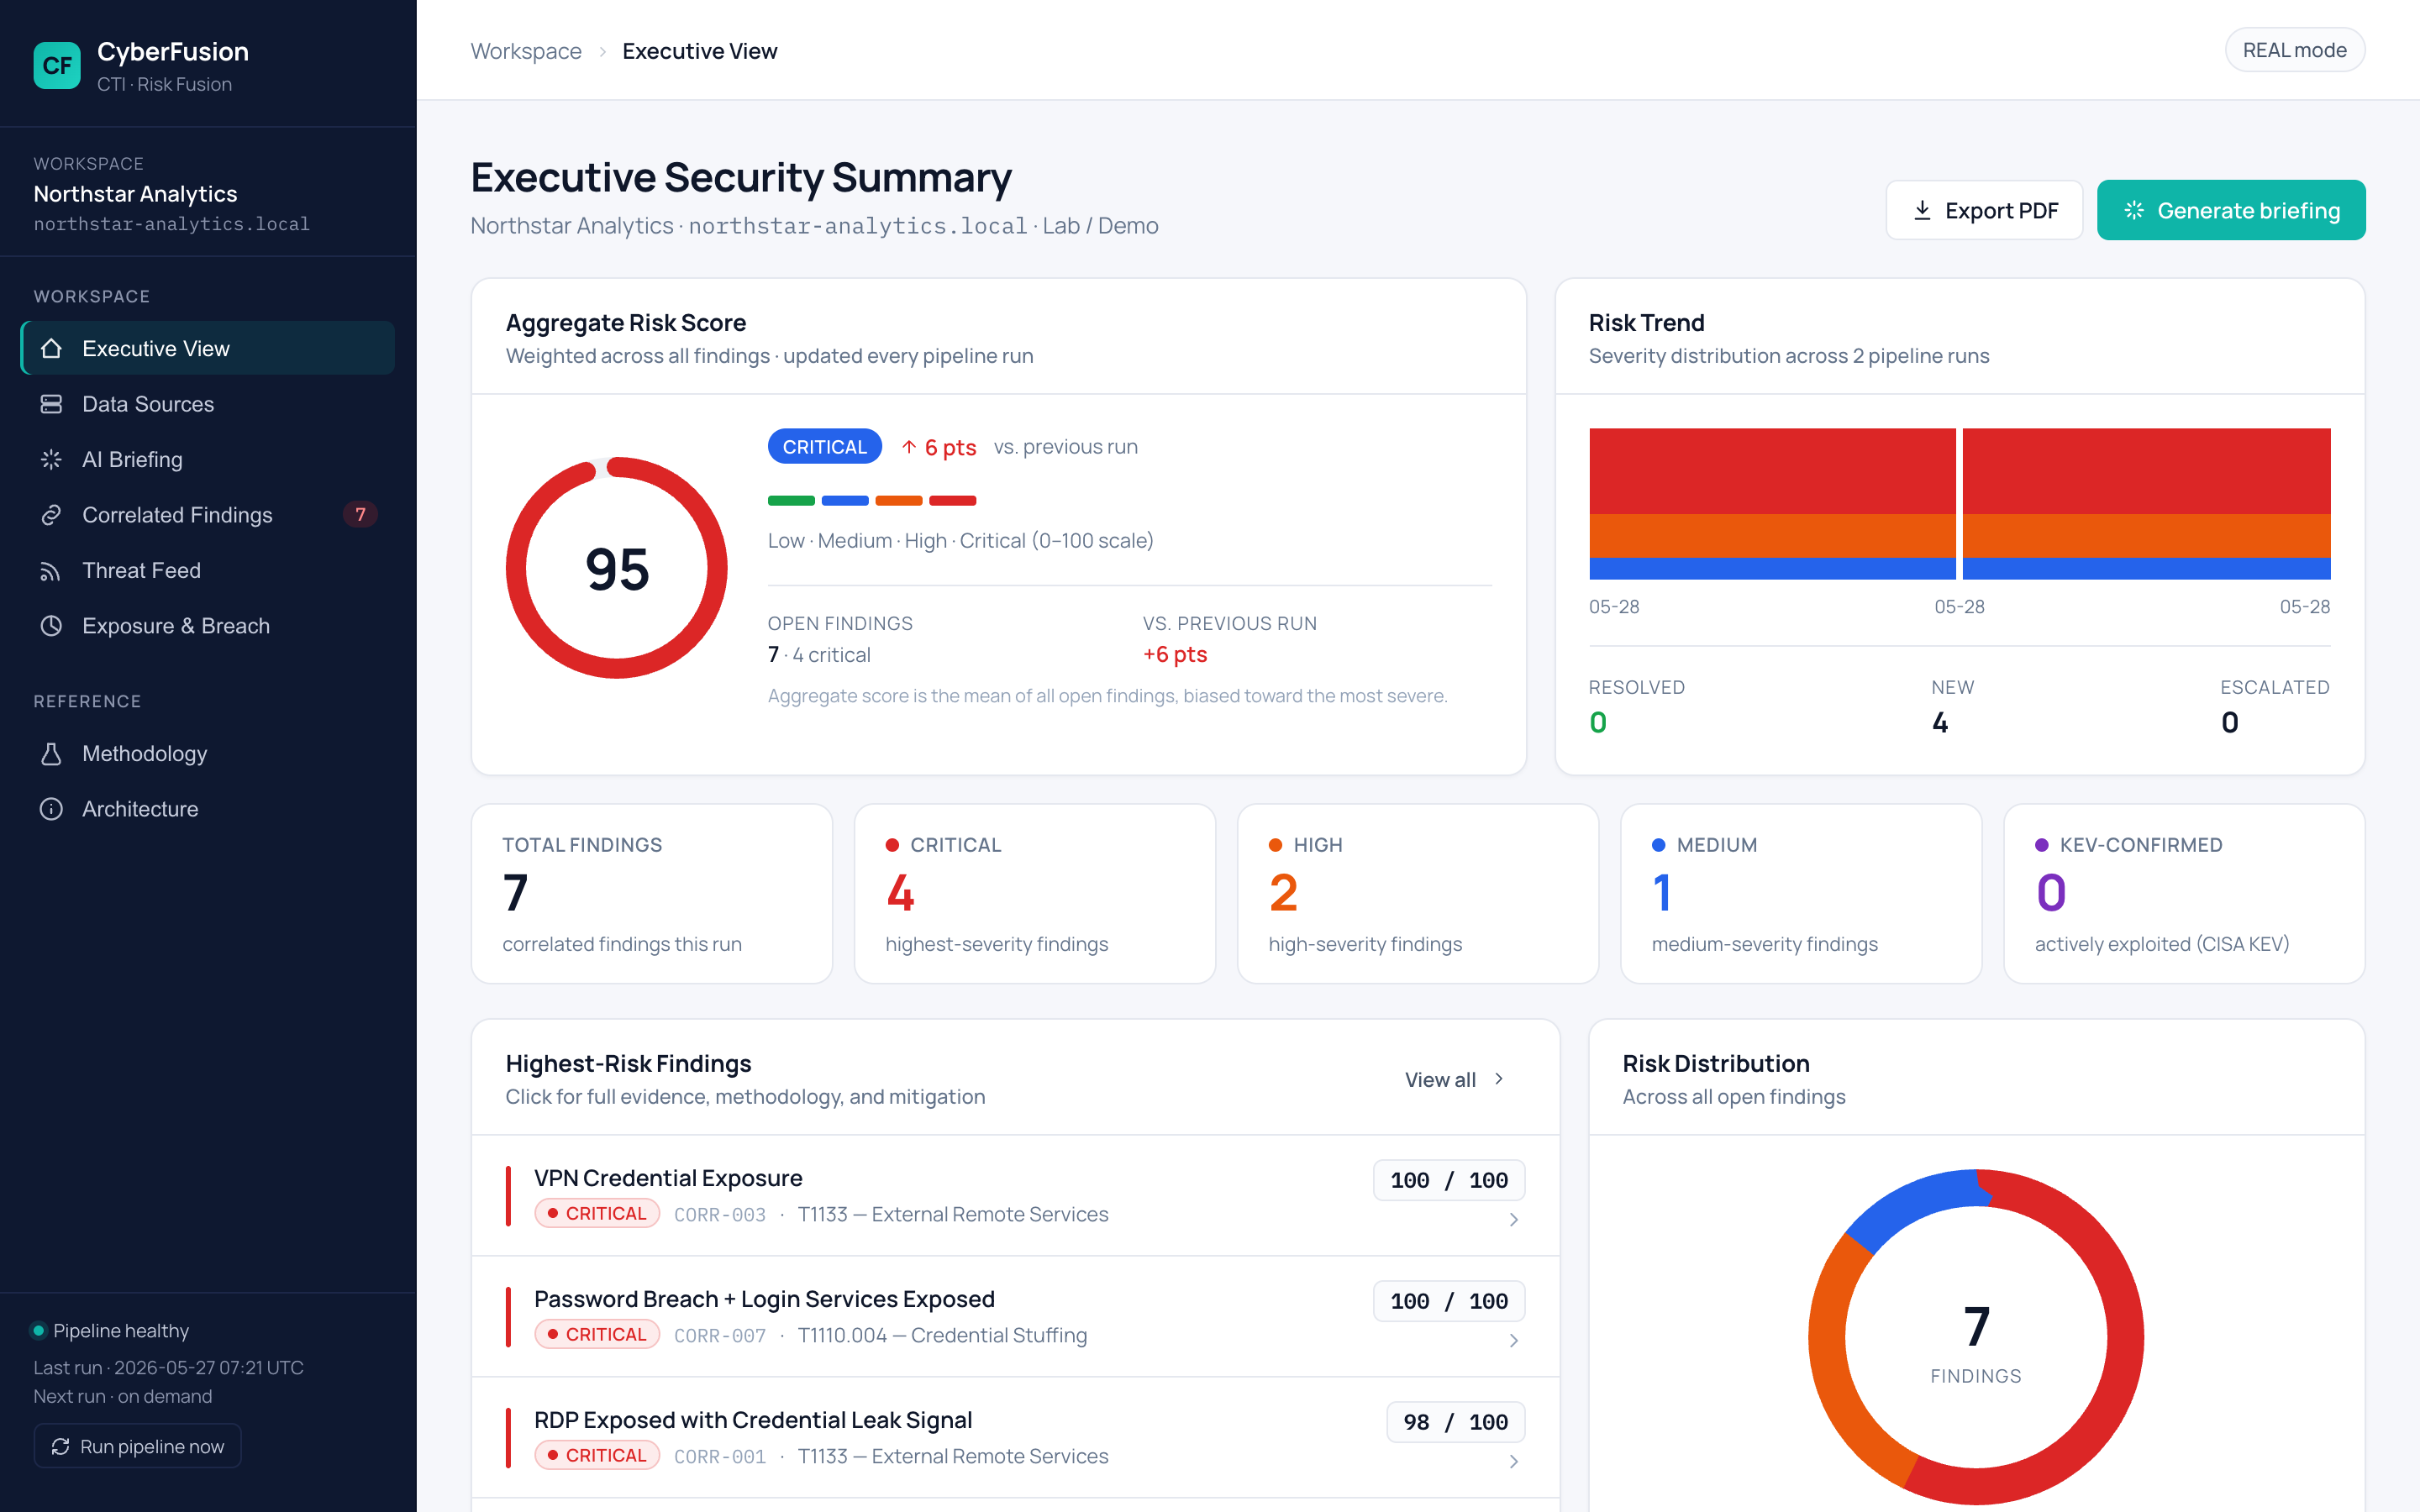Expand the RDP Exposed finding chevron

[x=1514, y=1461]
